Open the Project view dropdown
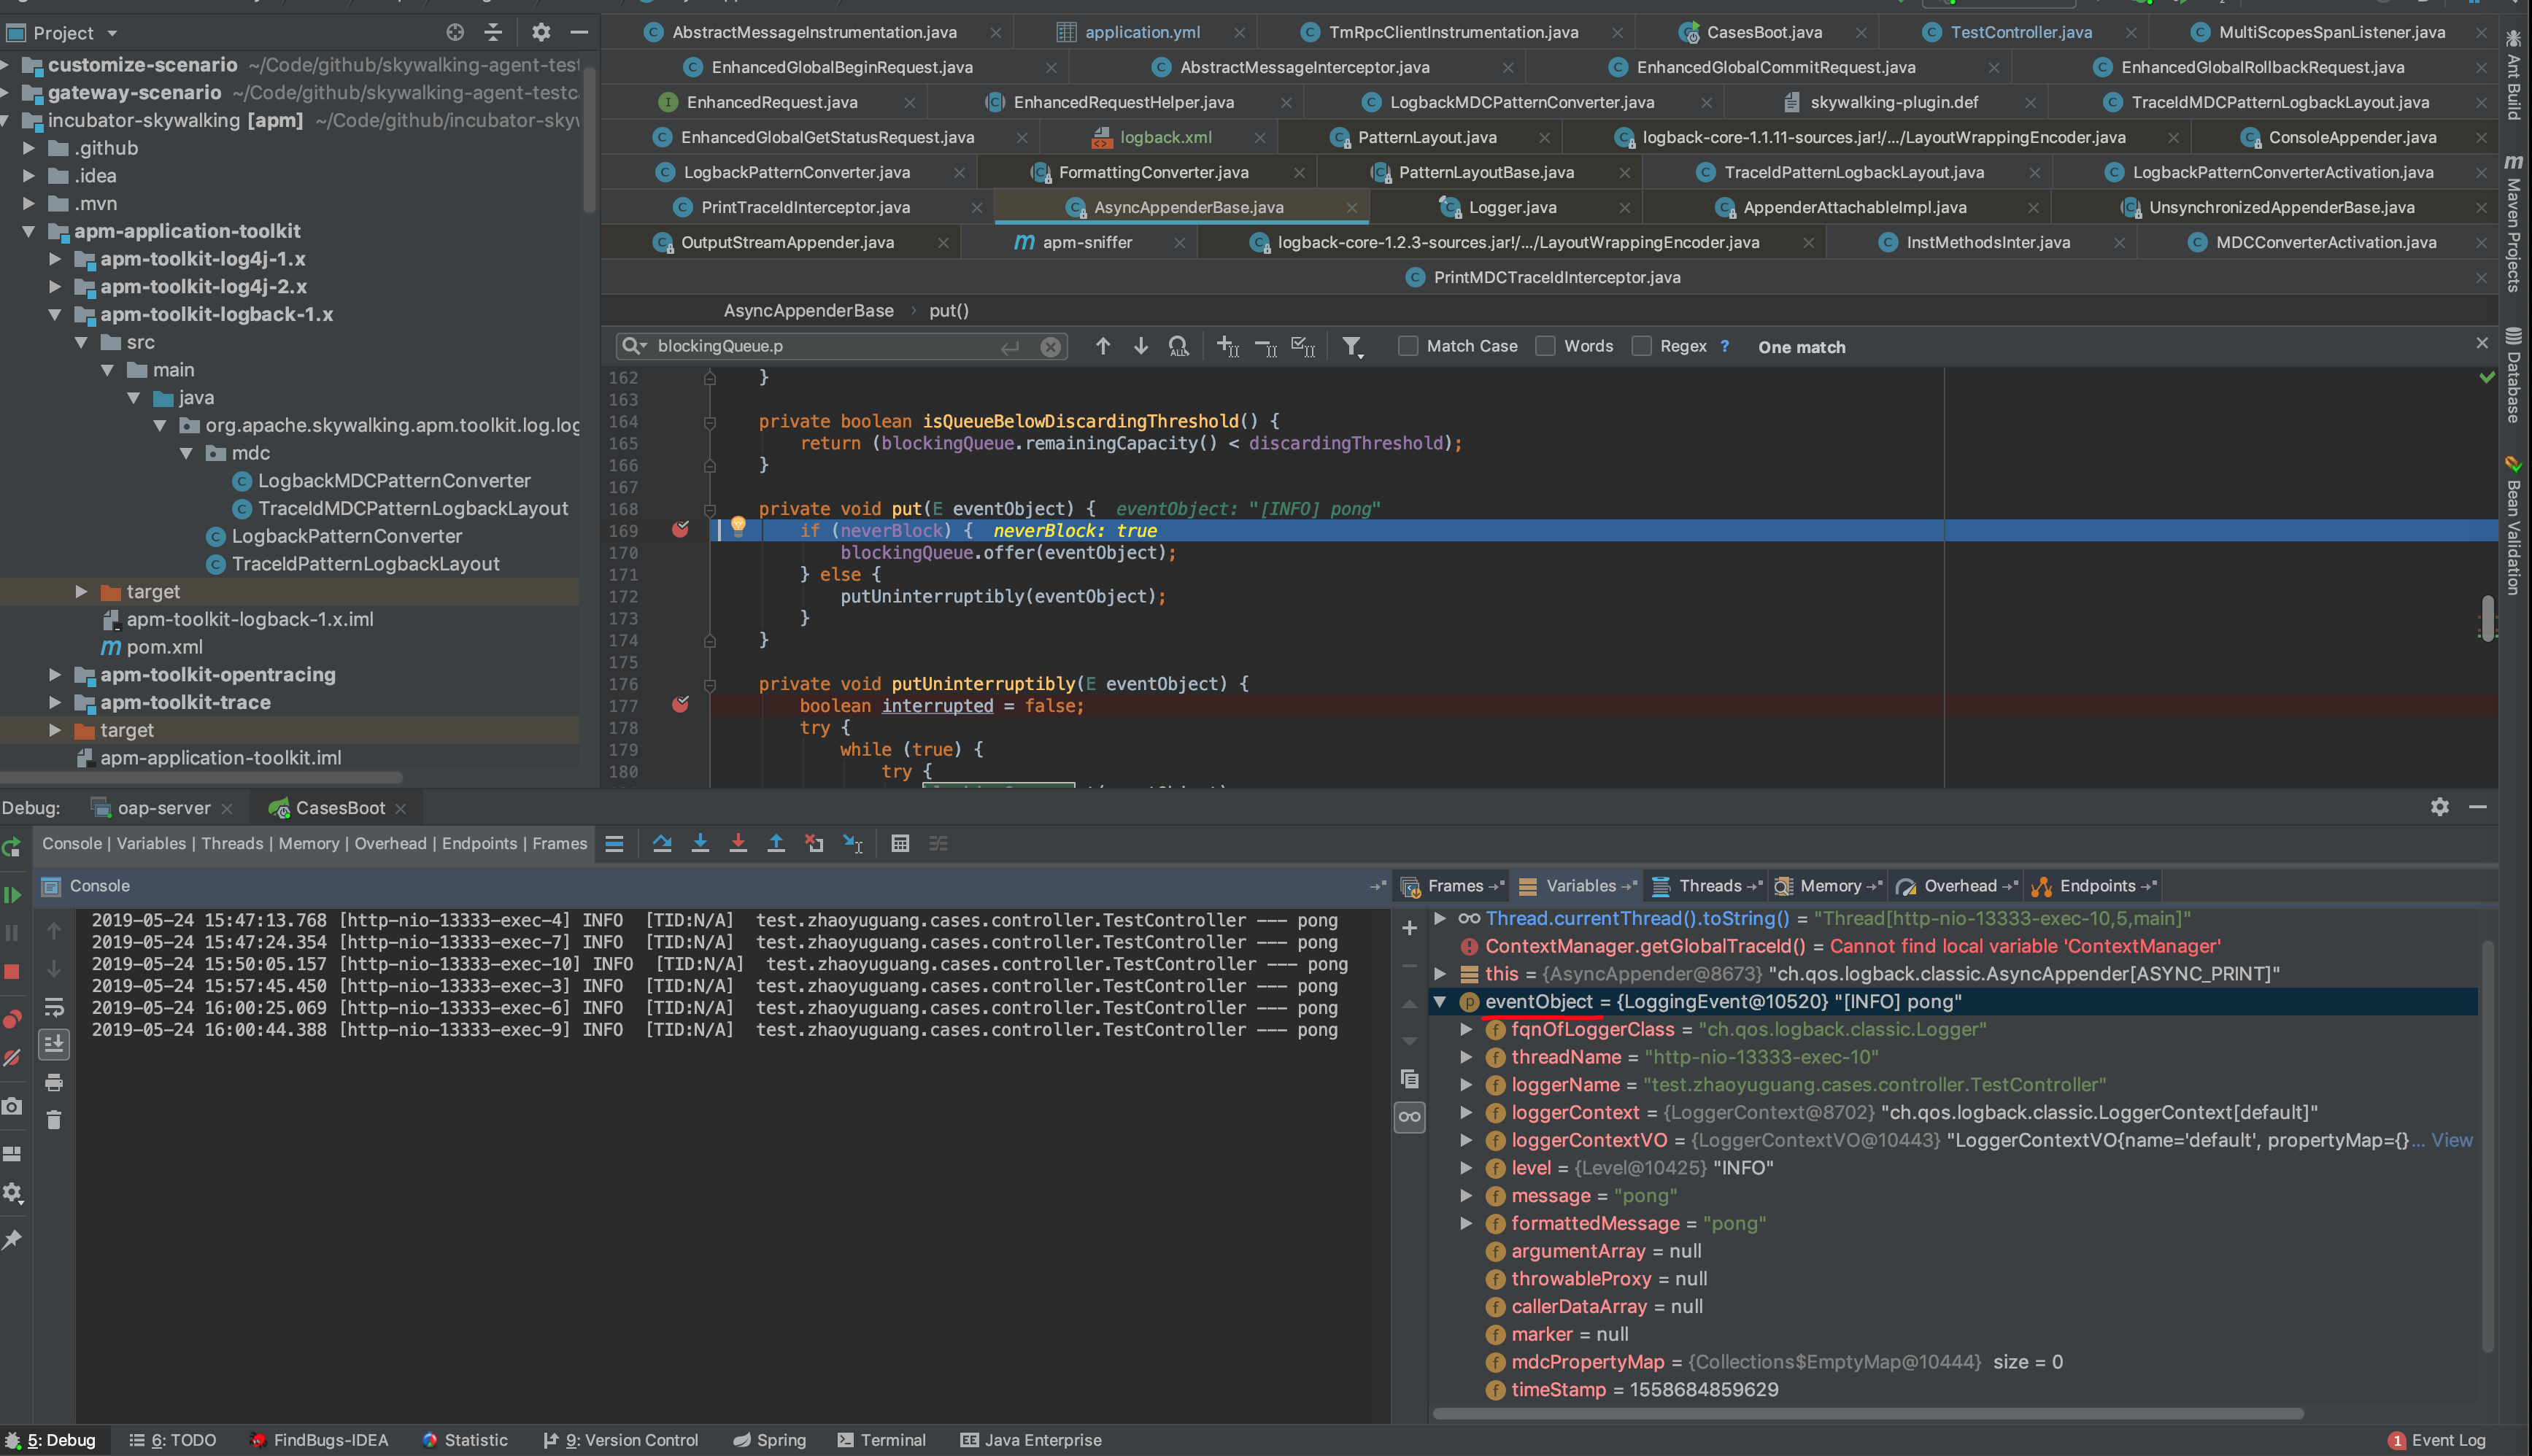Screen dimensions: 2532x1456 click(x=112, y=33)
